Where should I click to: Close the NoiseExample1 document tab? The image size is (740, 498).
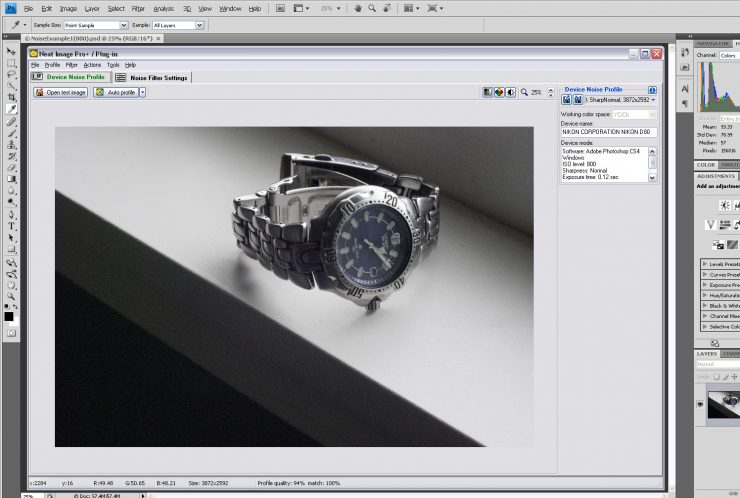158,39
